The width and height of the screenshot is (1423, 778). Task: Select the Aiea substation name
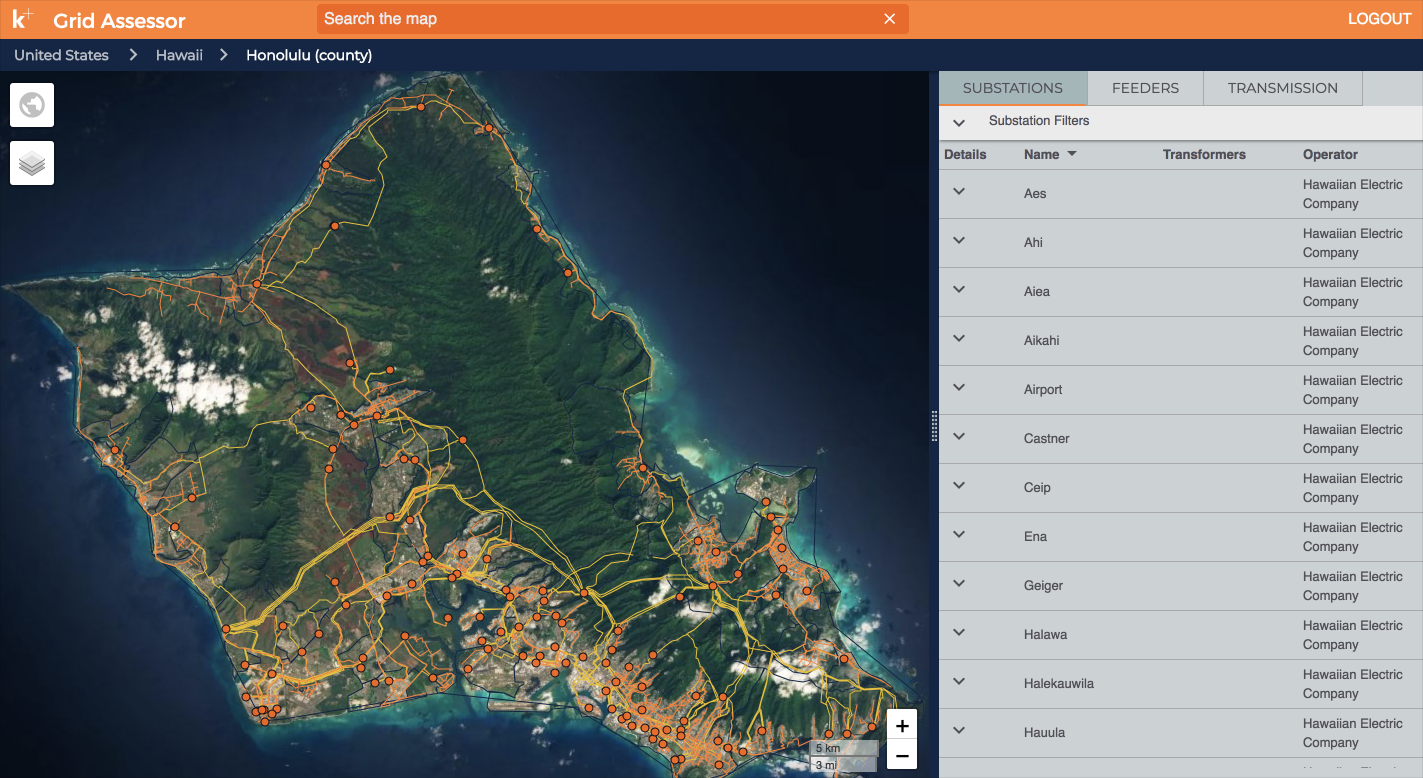[1037, 292]
